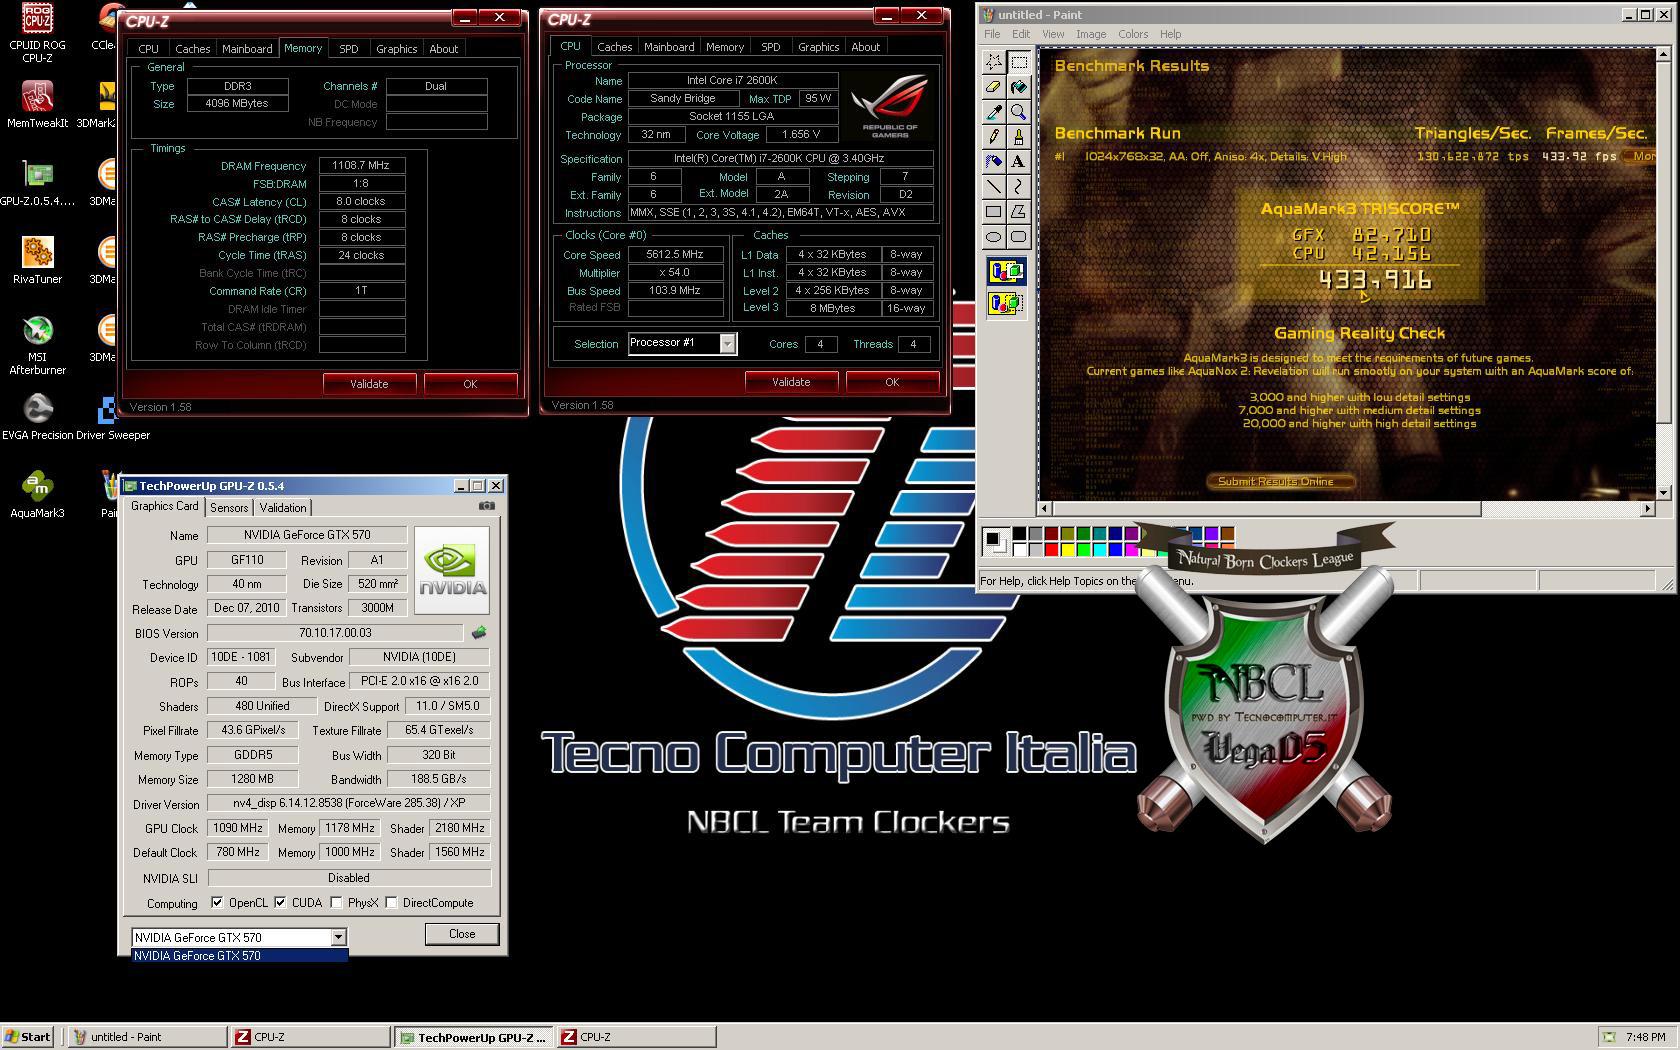Switch to TechPowerUp GPU-Z taskbar button

point(473,1037)
